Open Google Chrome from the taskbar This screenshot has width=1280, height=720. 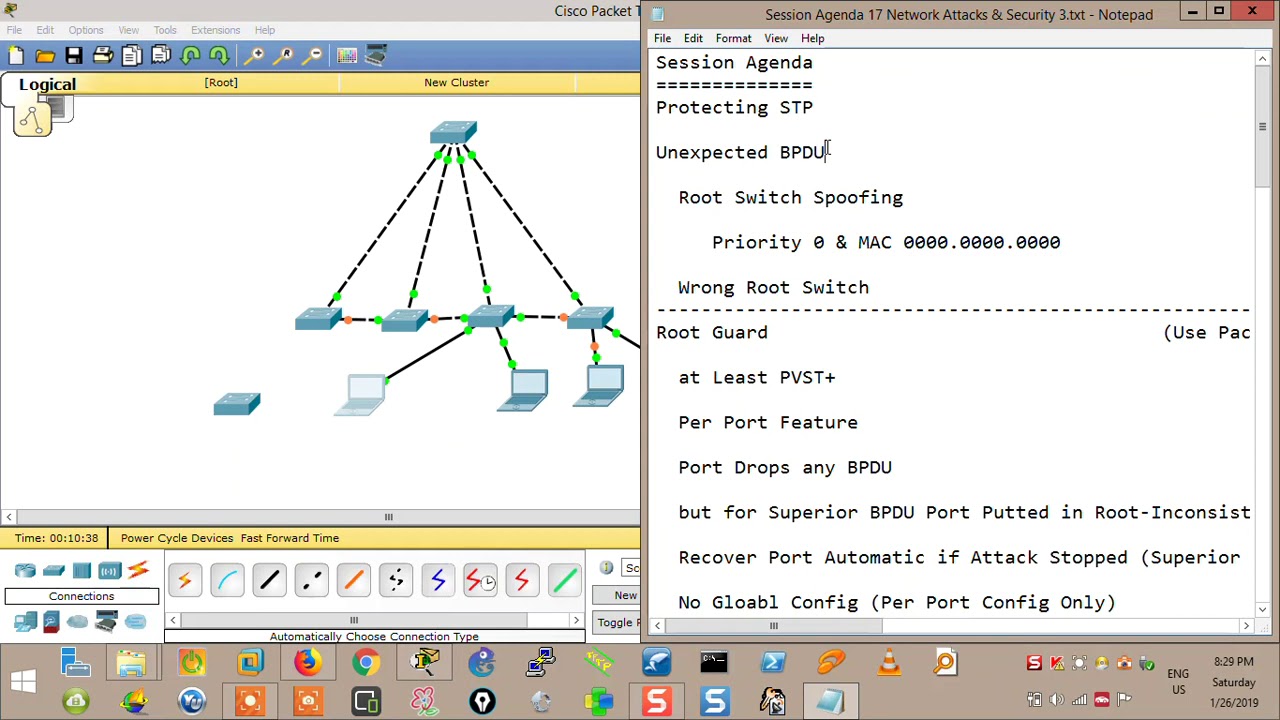click(366, 662)
